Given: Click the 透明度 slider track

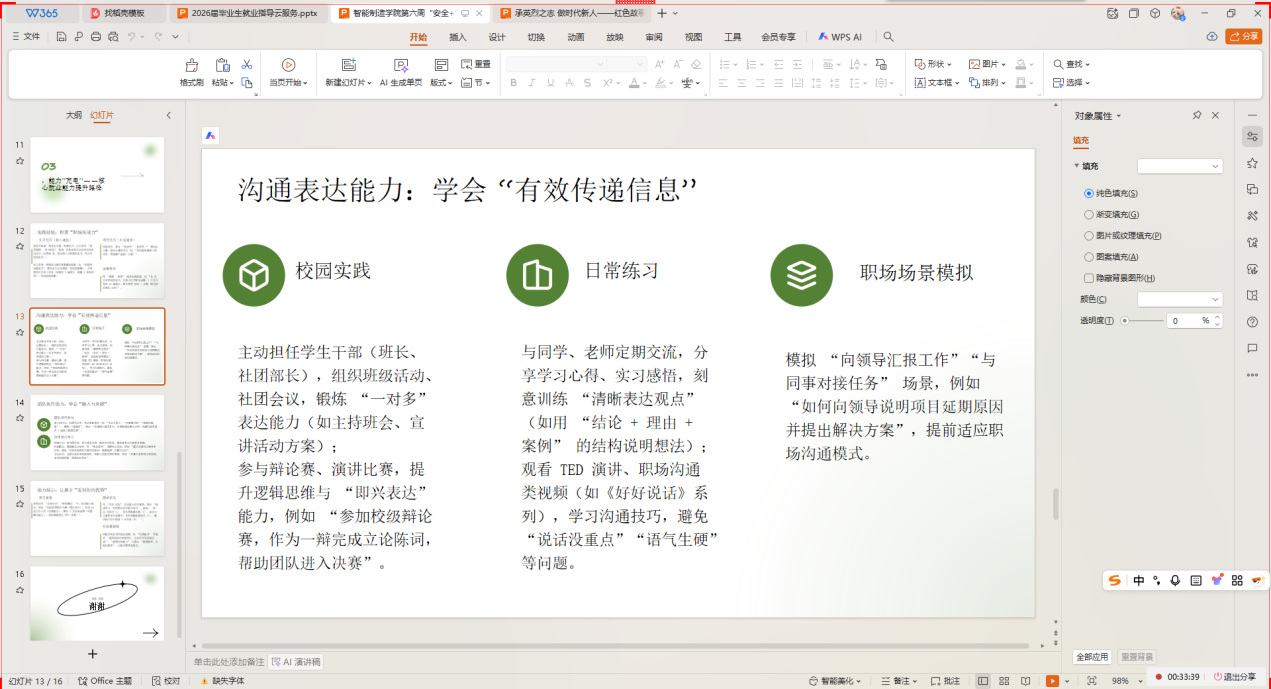Looking at the screenshot, I should point(1145,321).
